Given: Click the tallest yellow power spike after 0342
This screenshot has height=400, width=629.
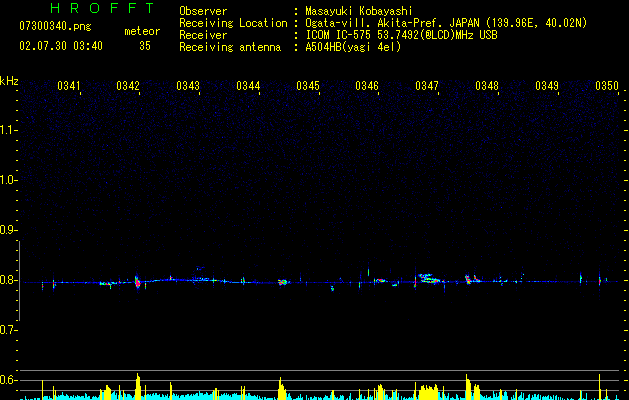Looking at the screenshot, I should coord(138,386).
